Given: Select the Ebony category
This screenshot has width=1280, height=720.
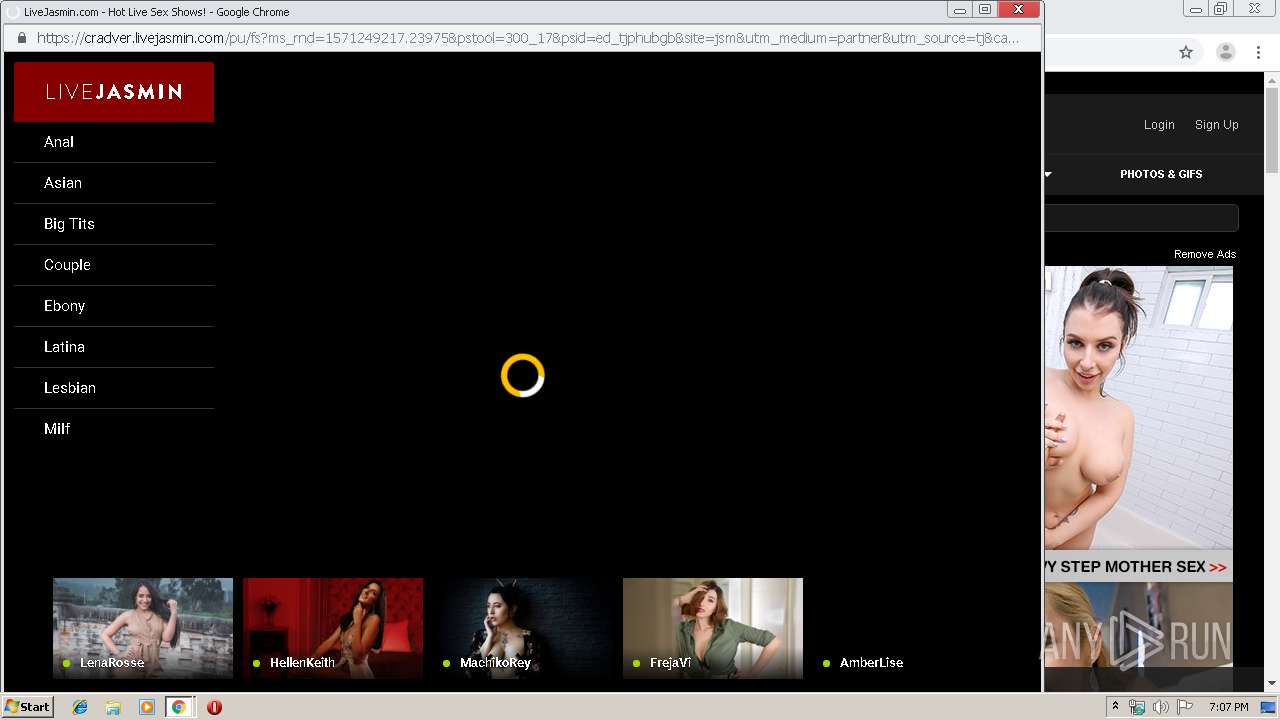Looking at the screenshot, I should pos(114,306).
